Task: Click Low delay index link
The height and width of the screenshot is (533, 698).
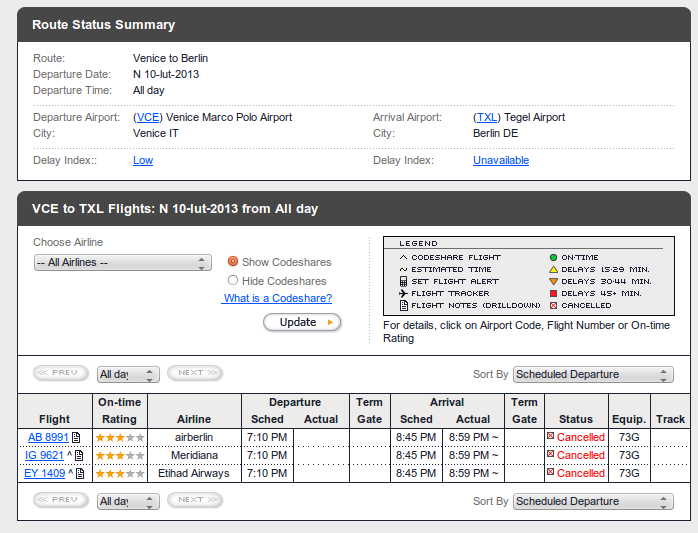Action: 143,160
